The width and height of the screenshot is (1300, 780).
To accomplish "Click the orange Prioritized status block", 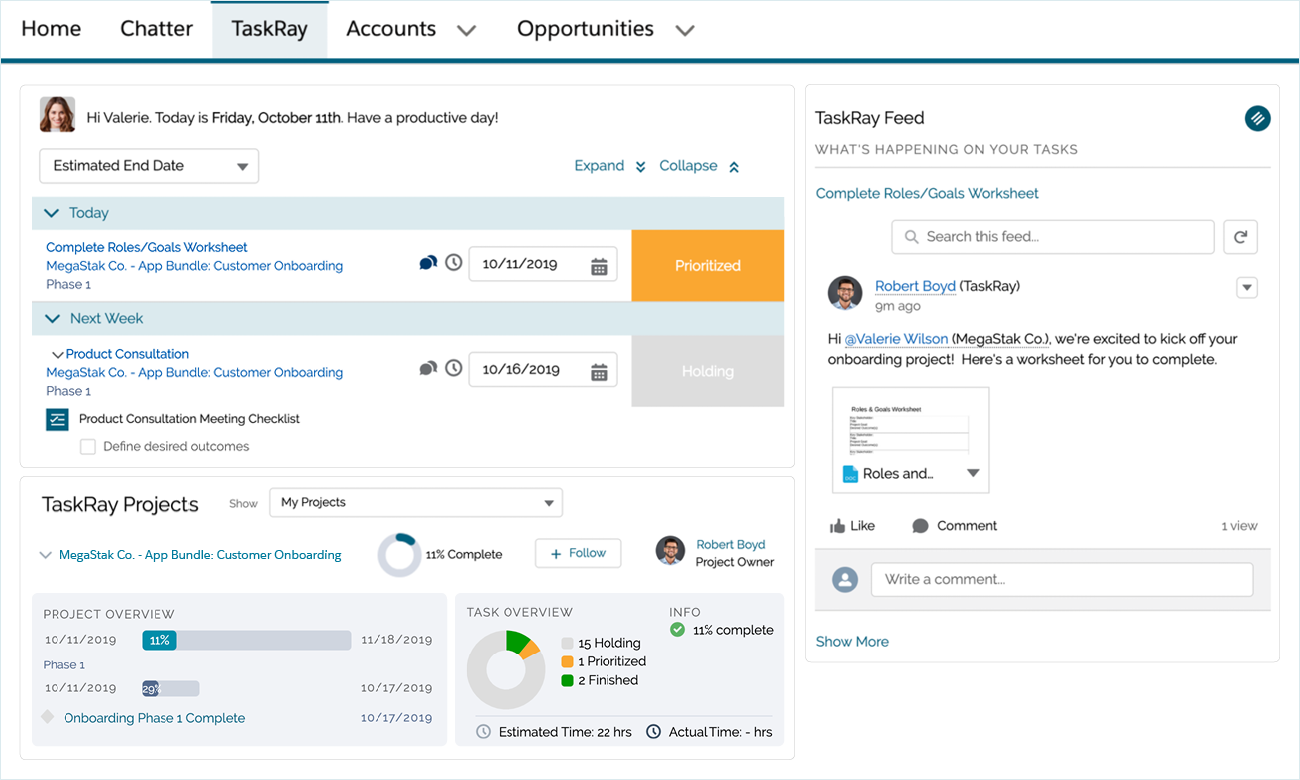I will coord(707,266).
